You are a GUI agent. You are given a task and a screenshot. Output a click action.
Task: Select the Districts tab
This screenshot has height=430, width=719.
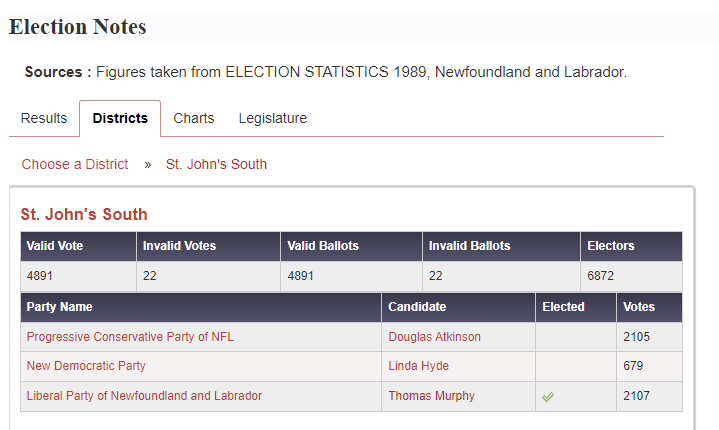coord(120,118)
